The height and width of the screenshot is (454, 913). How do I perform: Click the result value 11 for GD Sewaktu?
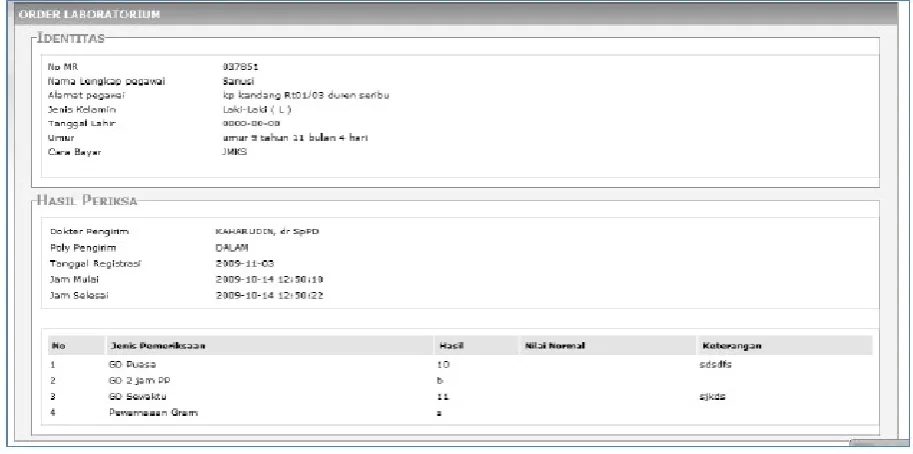pos(443,397)
